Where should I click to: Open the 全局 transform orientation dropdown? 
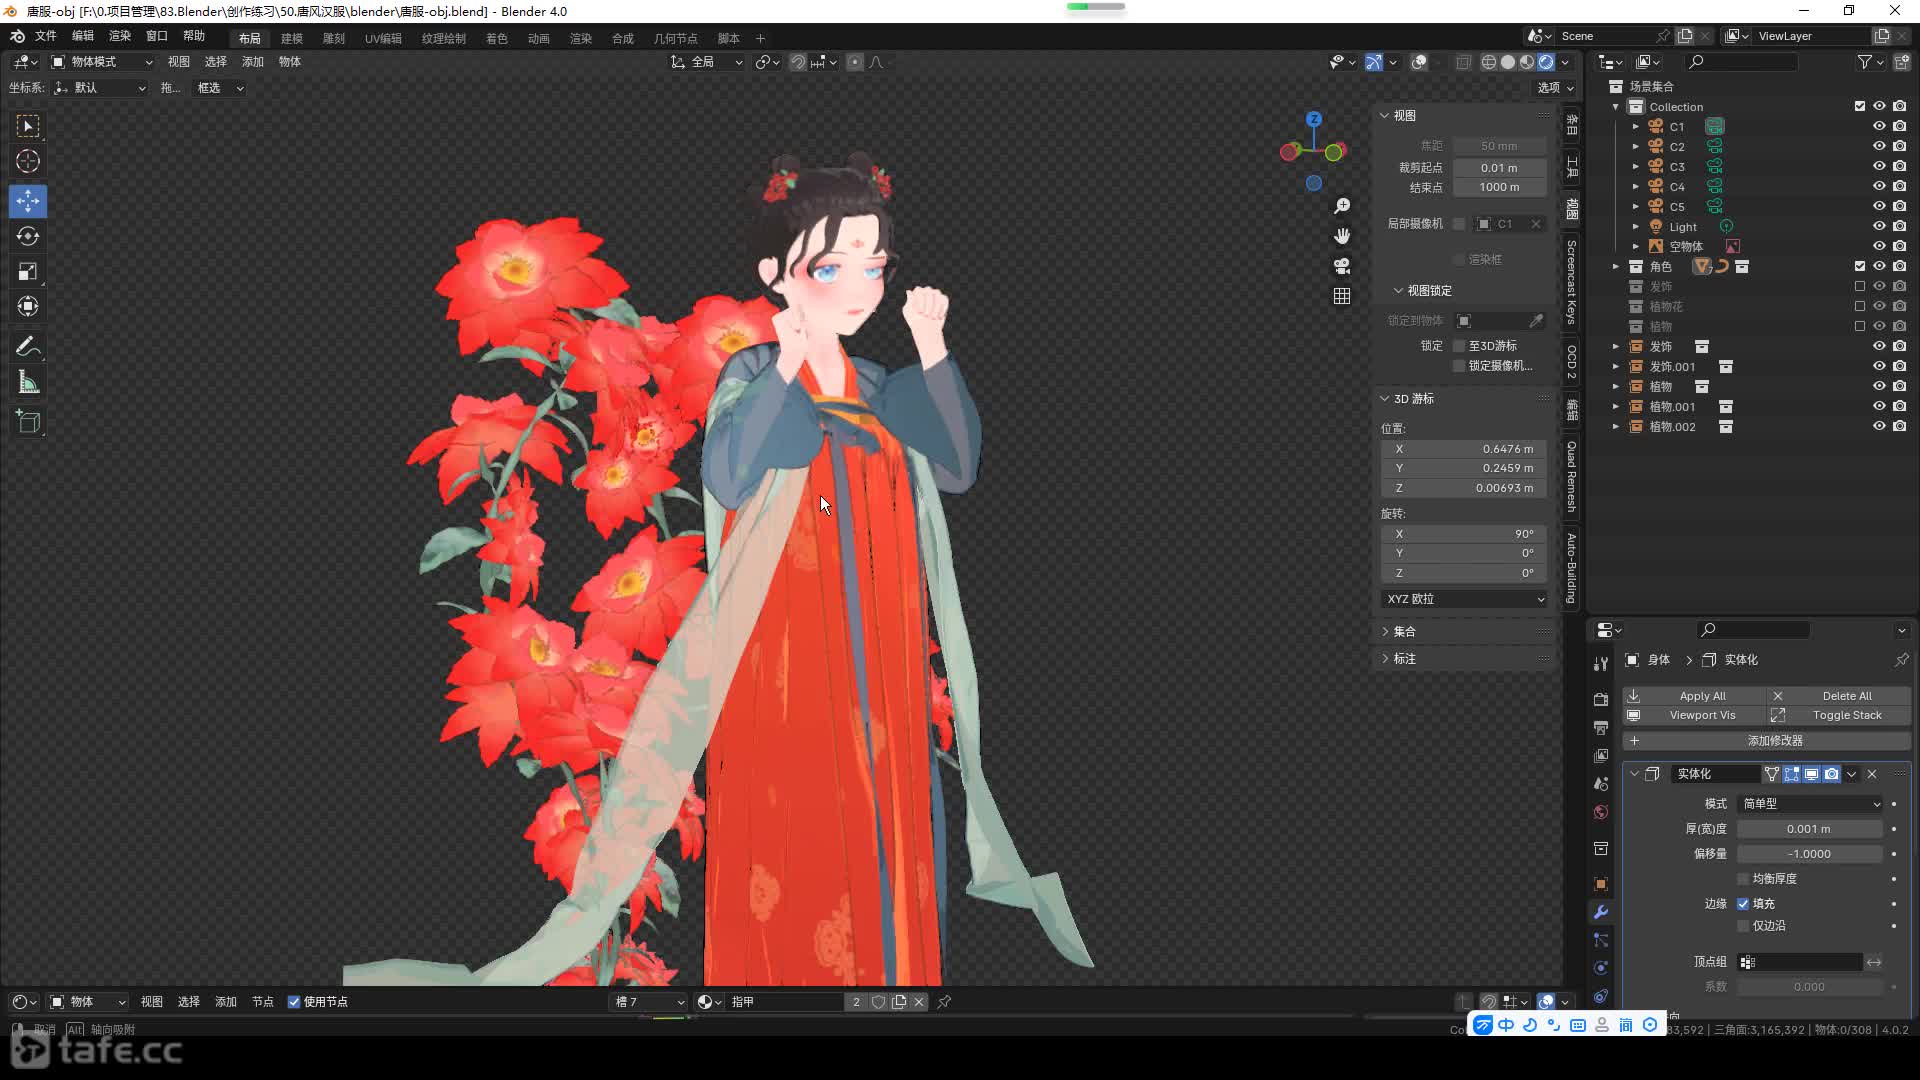point(707,62)
